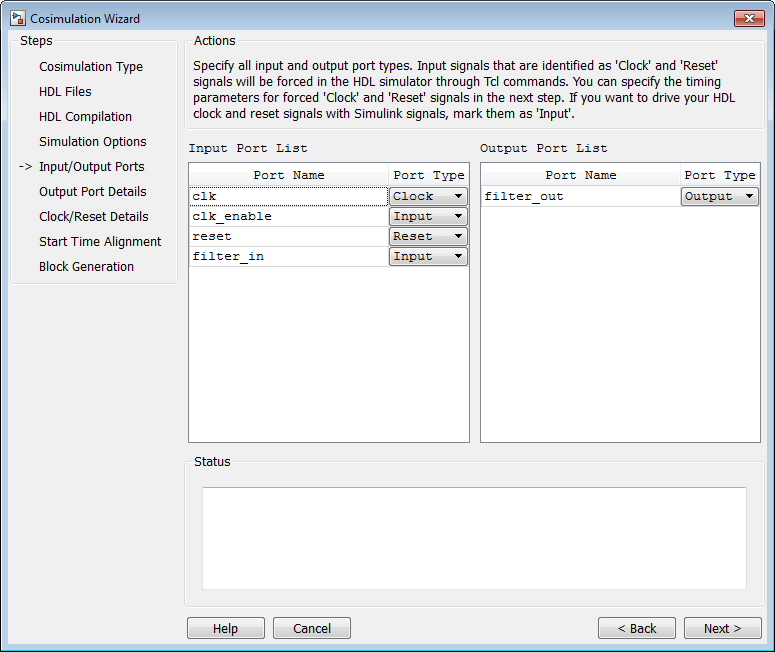Click the Input Port List Port Type header
The width and height of the screenshot is (775, 652).
click(429, 175)
